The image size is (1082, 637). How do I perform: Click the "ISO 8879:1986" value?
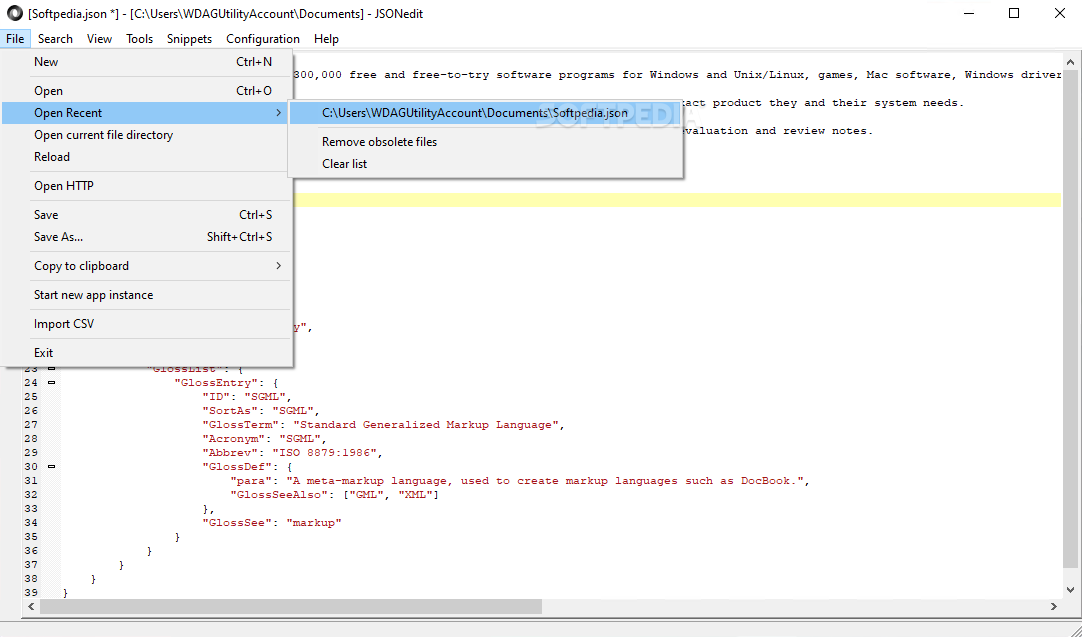pos(324,453)
